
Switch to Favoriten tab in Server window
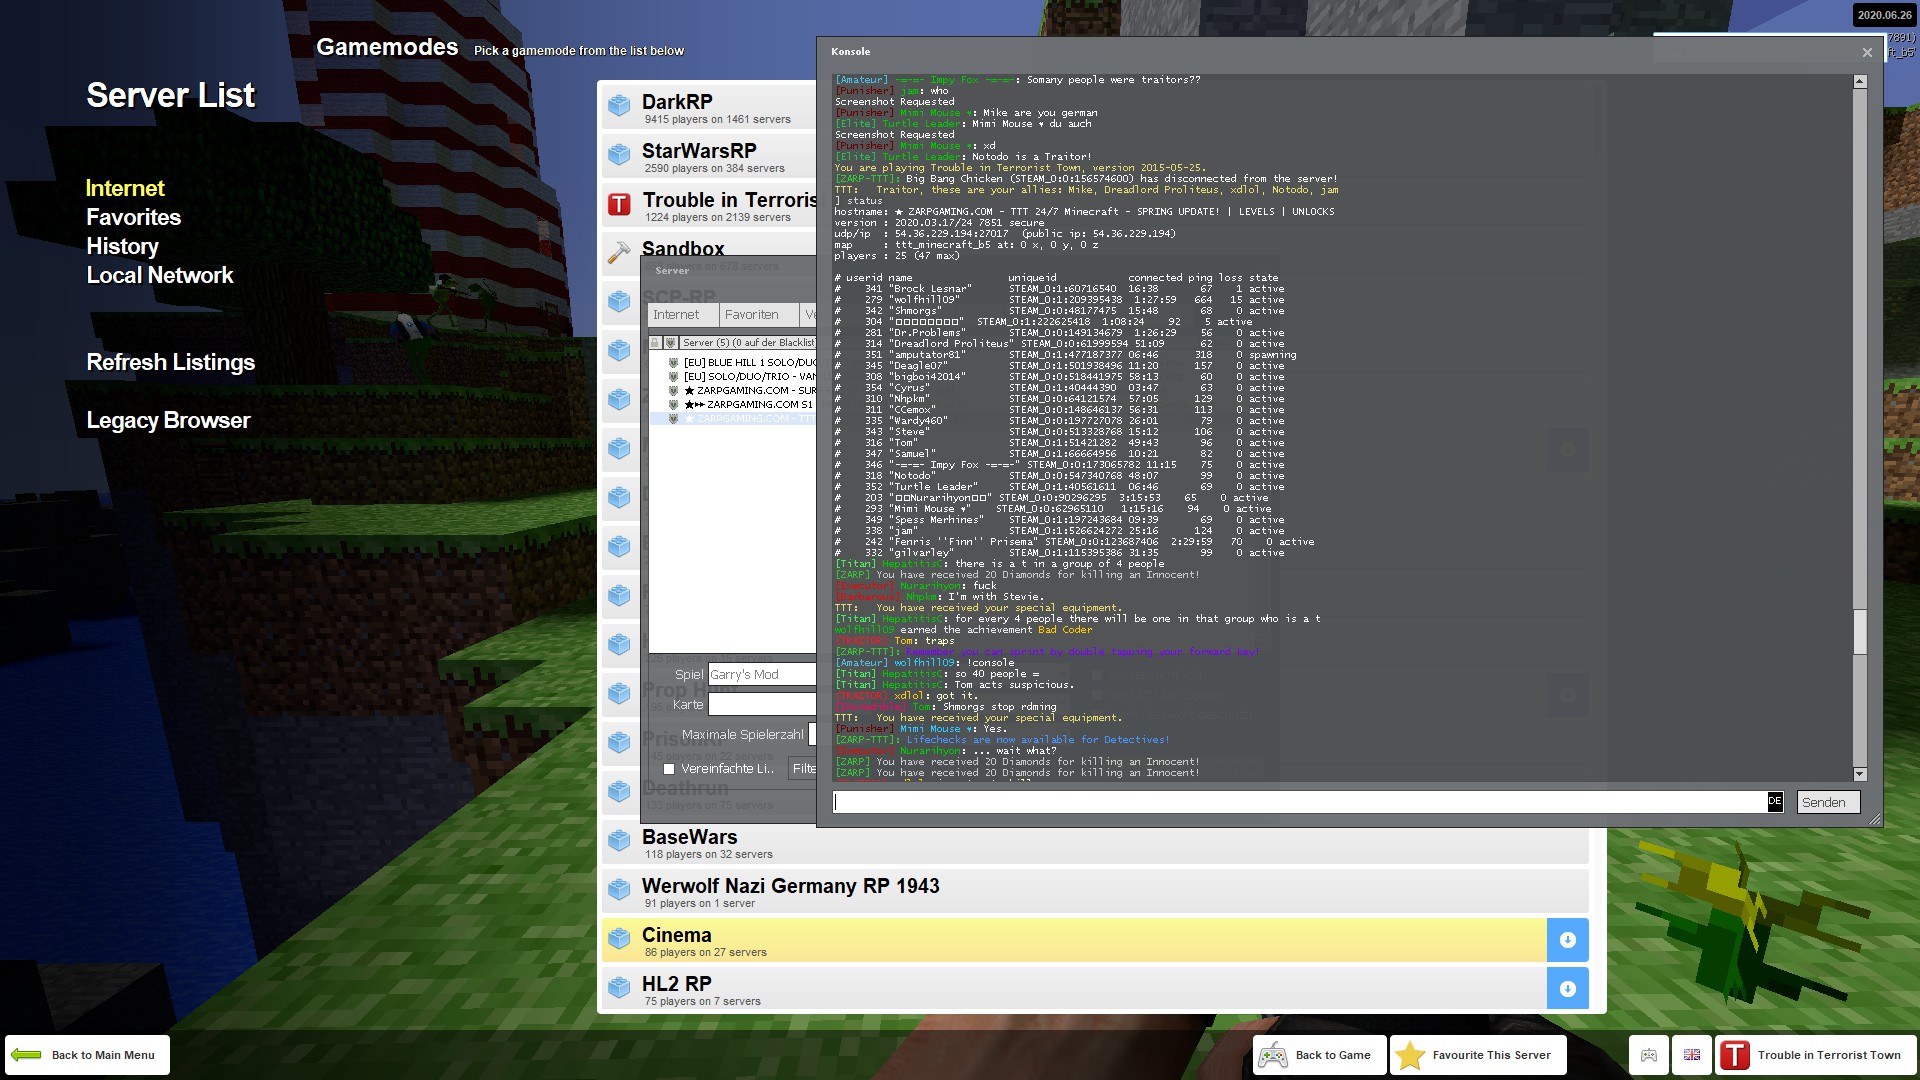pyautogui.click(x=758, y=315)
